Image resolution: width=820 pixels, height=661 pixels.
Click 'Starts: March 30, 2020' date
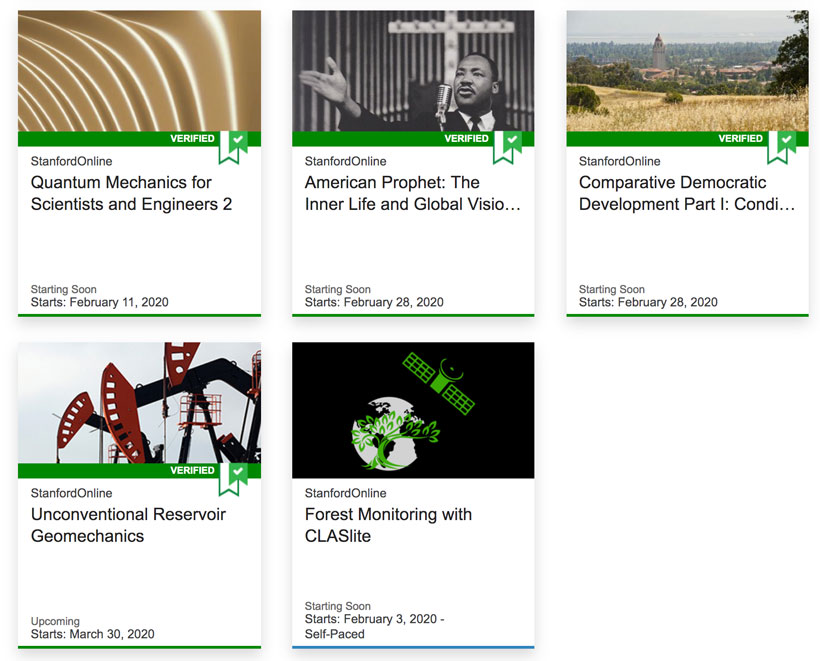pos(93,634)
